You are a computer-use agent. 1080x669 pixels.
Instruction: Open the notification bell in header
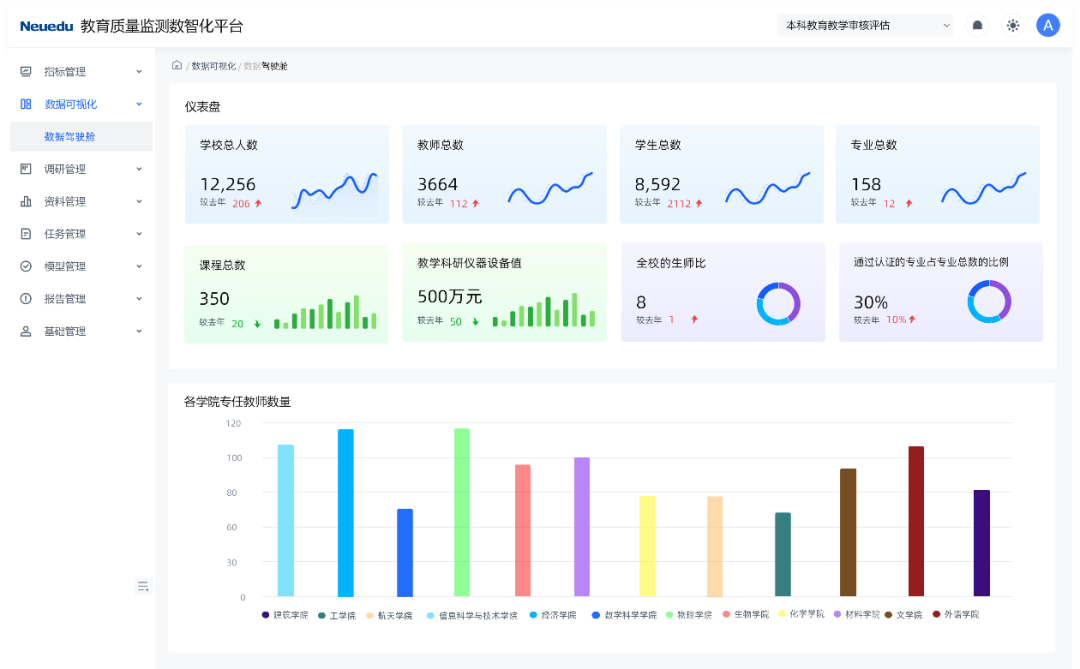point(977,26)
